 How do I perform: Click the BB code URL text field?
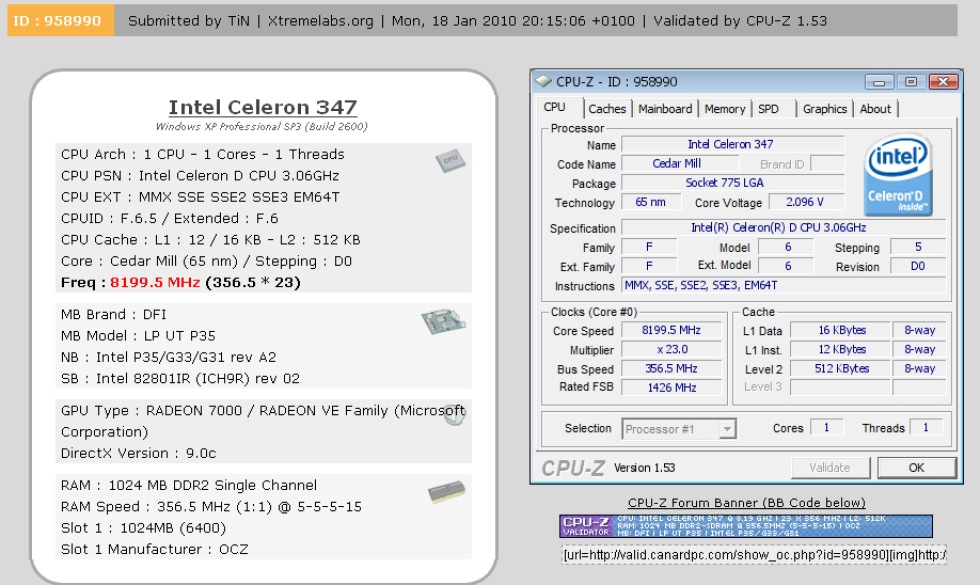click(x=754, y=554)
